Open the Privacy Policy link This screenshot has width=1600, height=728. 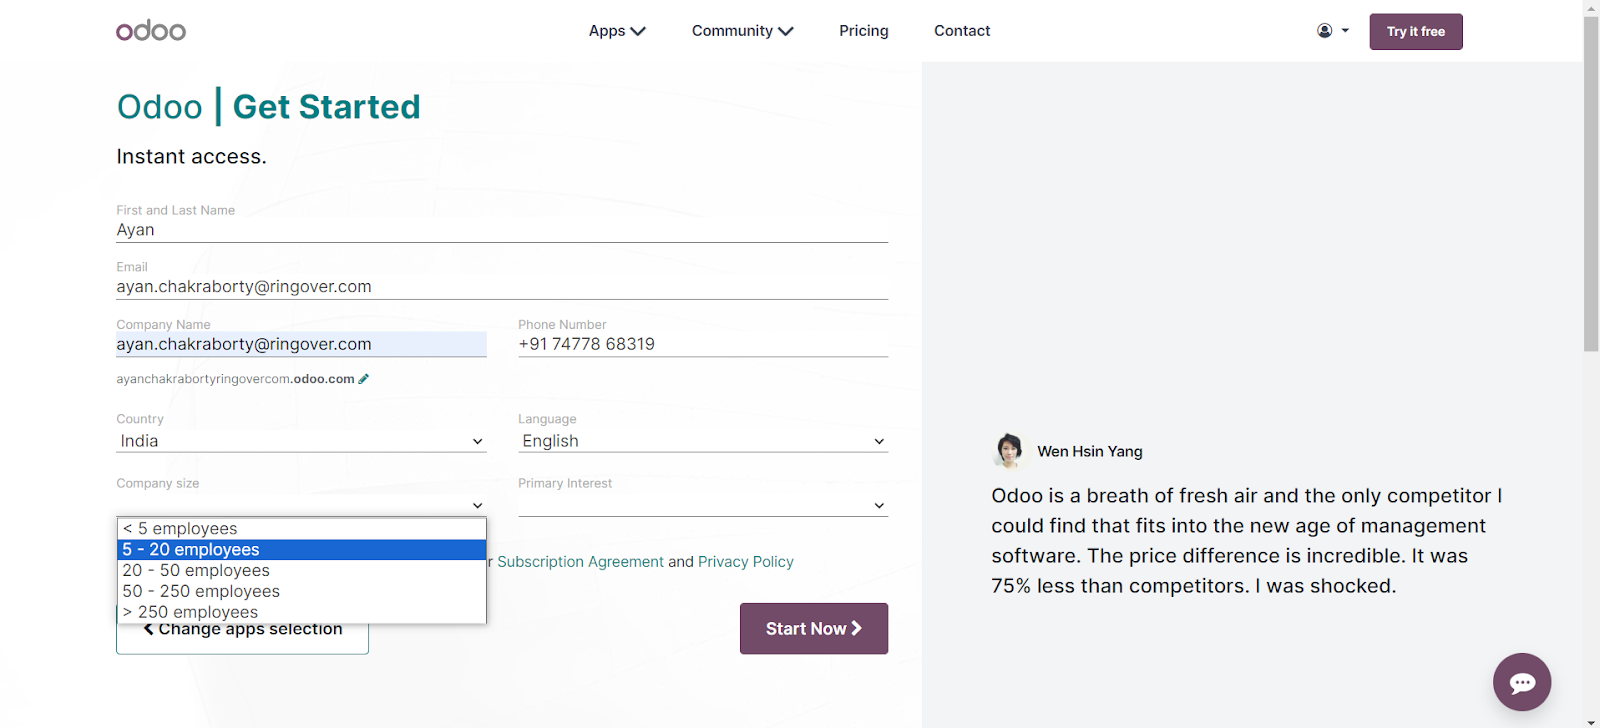pyautogui.click(x=746, y=562)
